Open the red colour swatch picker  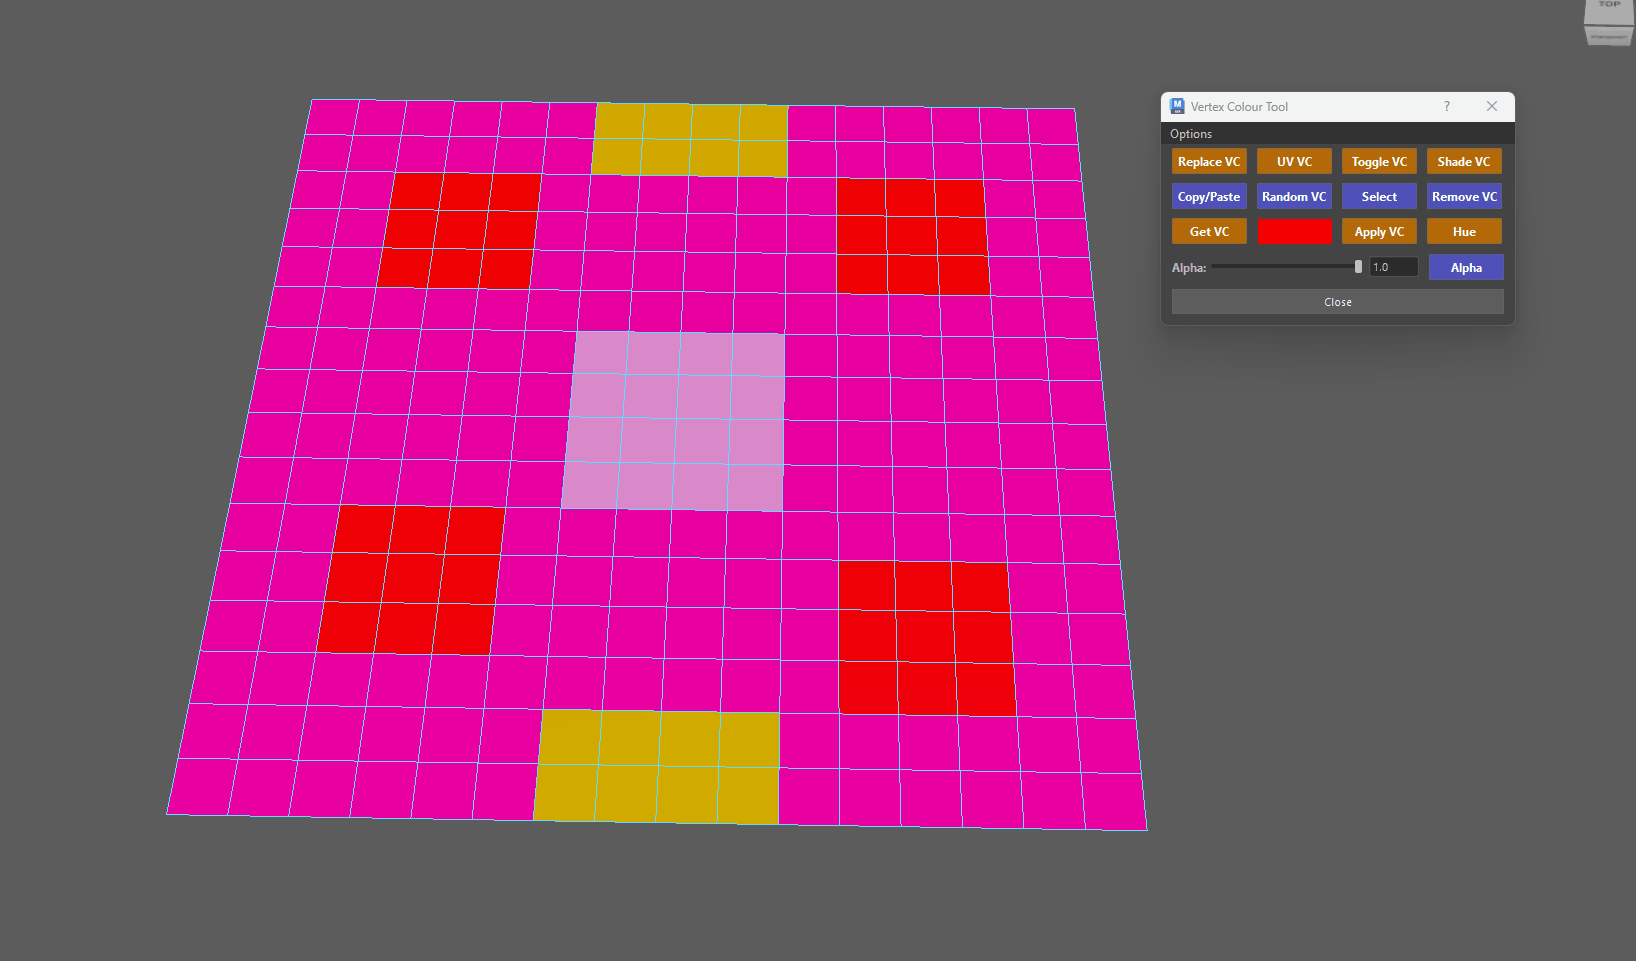tap(1294, 232)
